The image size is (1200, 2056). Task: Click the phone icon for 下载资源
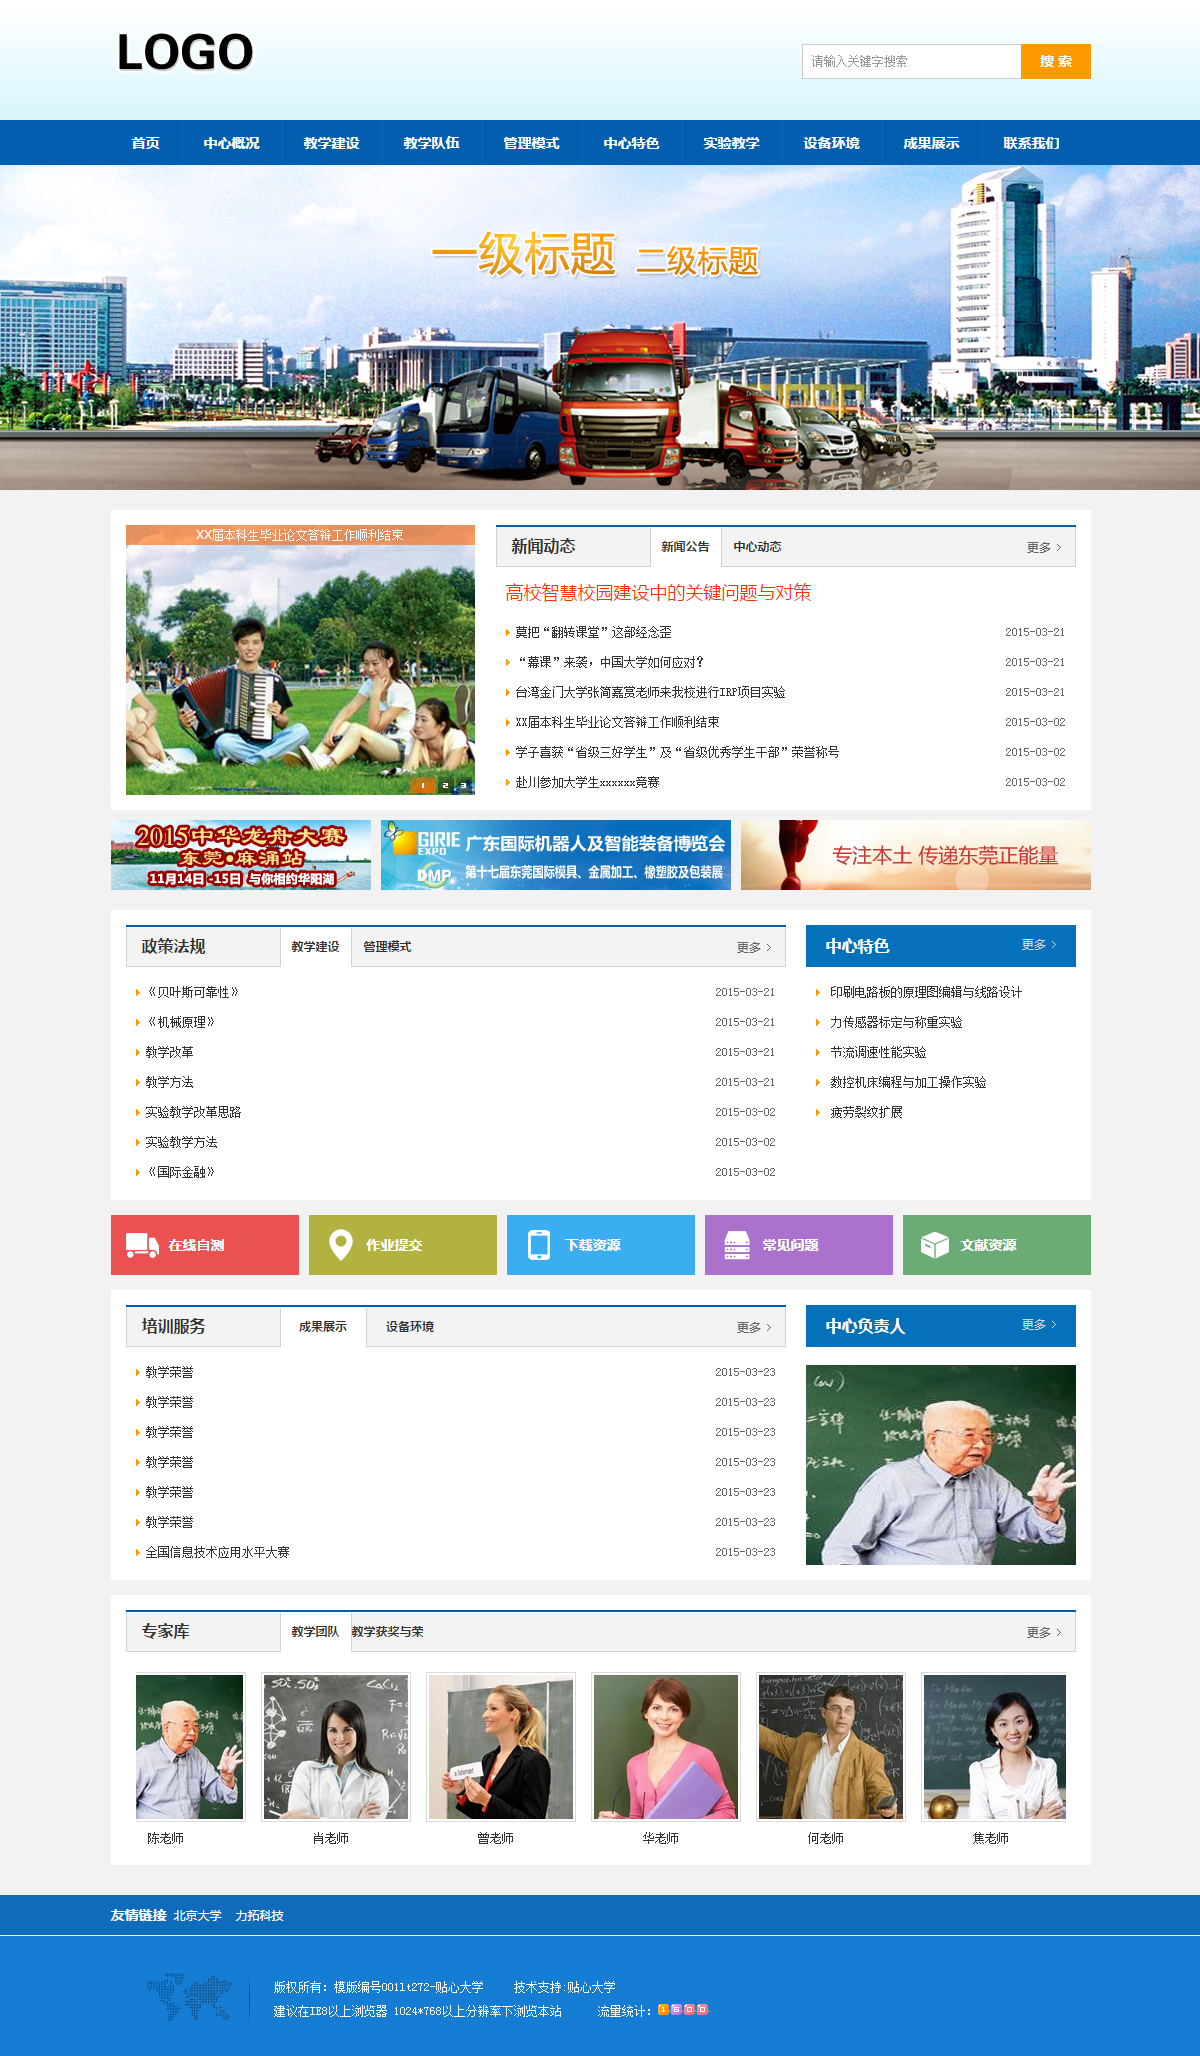(538, 1245)
